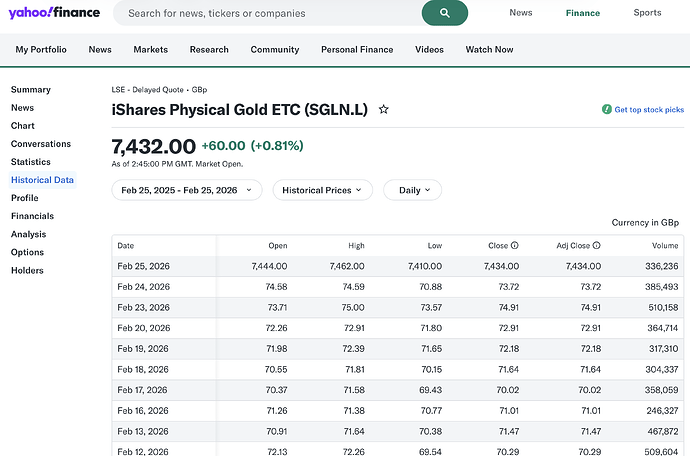Click the green search magnifier button

point(438,13)
